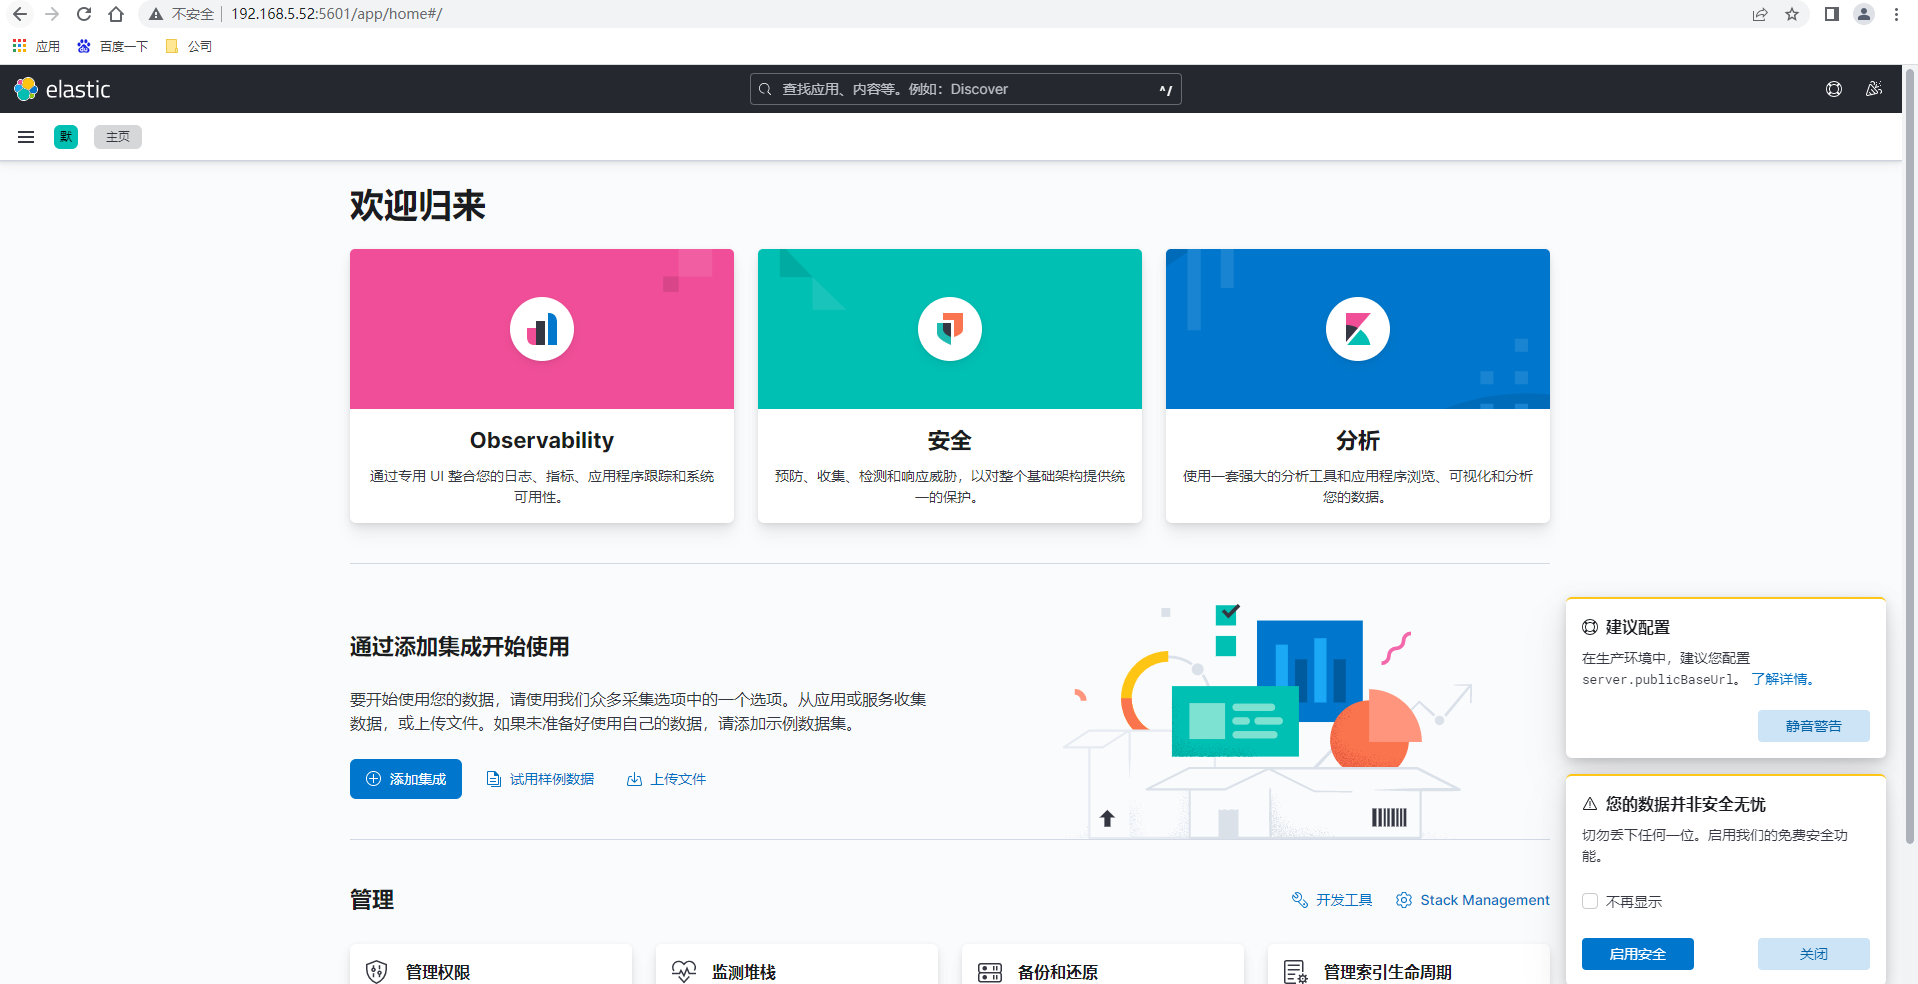
Task: Click the 静音警告 button
Action: pos(1814,726)
